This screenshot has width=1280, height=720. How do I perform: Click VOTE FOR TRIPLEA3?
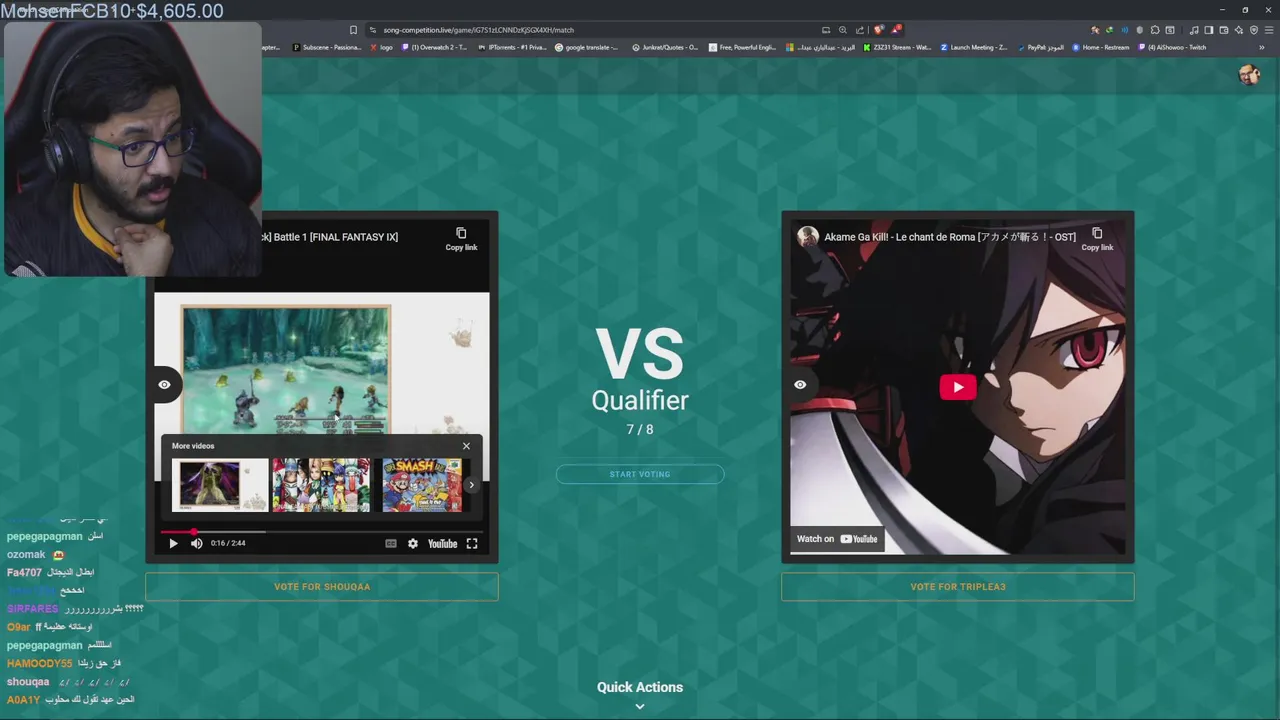pos(958,587)
